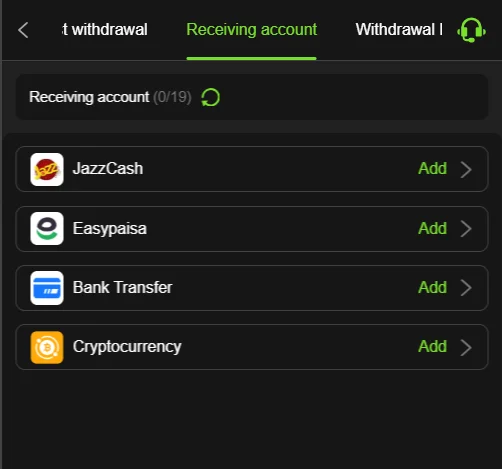Expand Bank Transfer row chevron arrow

coord(466,288)
